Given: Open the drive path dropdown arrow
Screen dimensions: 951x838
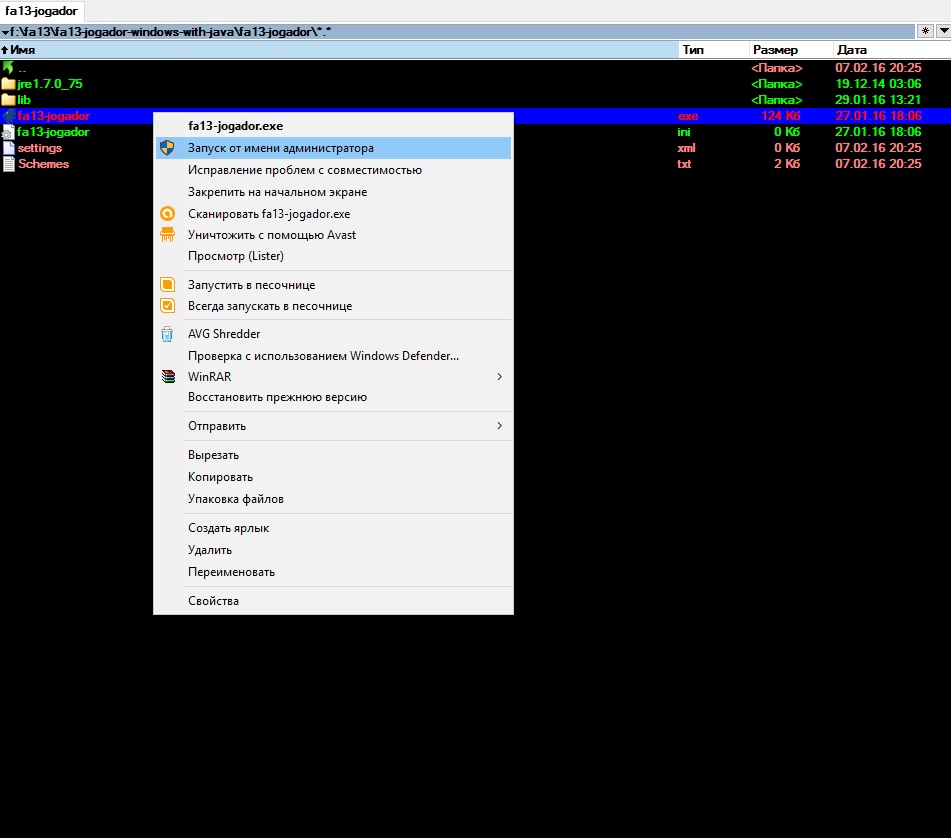Looking at the screenshot, I should click(5, 32).
